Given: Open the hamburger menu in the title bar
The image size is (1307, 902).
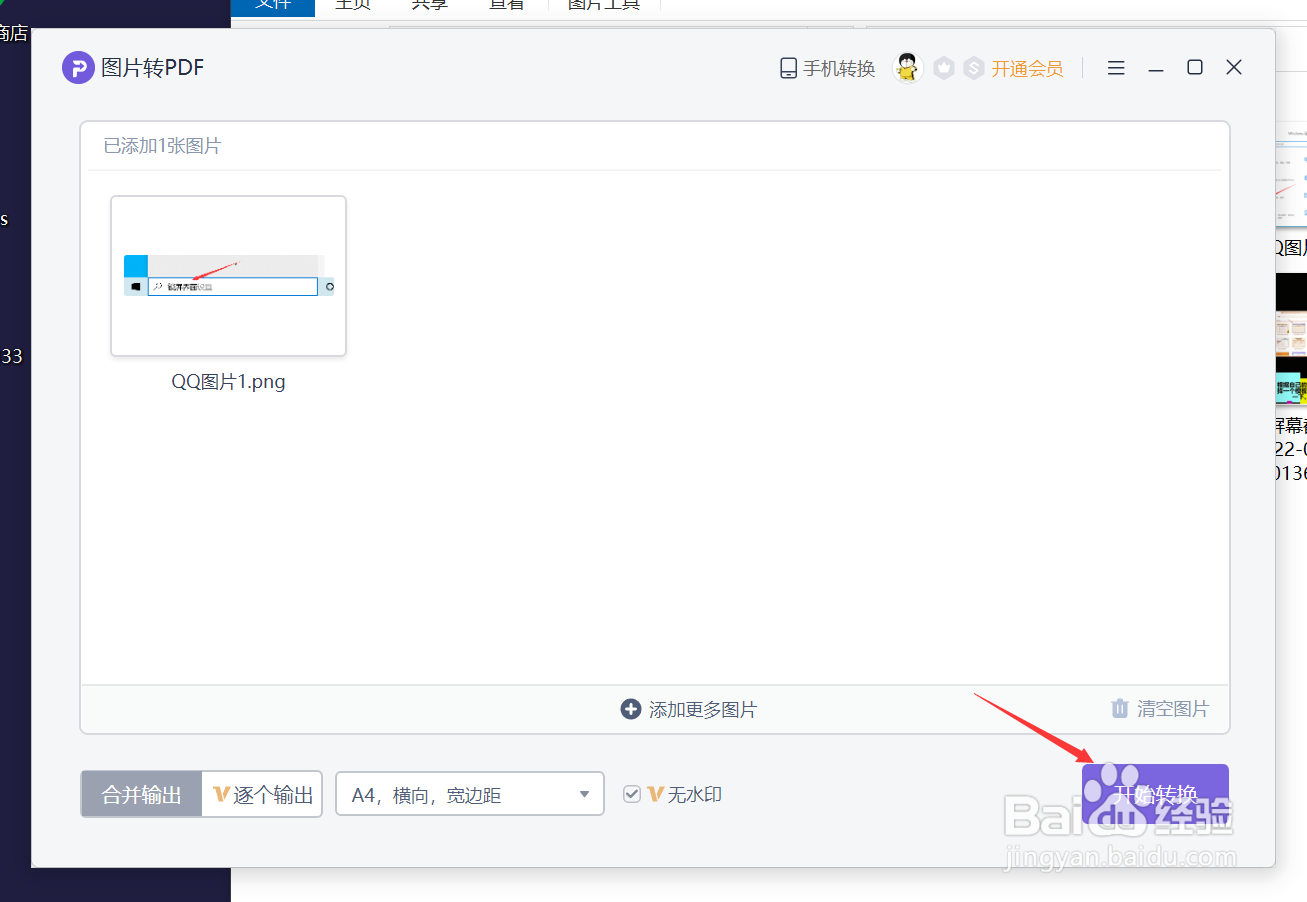Looking at the screenshot, I should click(x=1115, y=67).
